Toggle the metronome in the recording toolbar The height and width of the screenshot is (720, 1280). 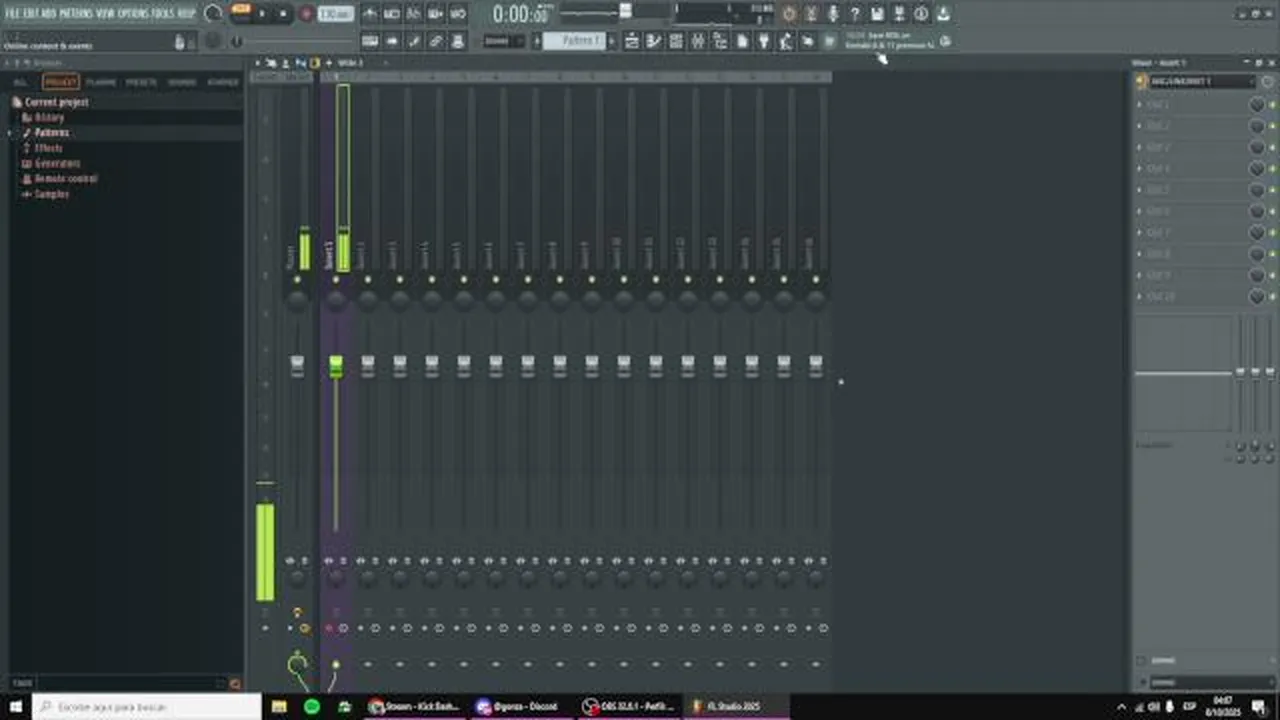pos(370,14)
